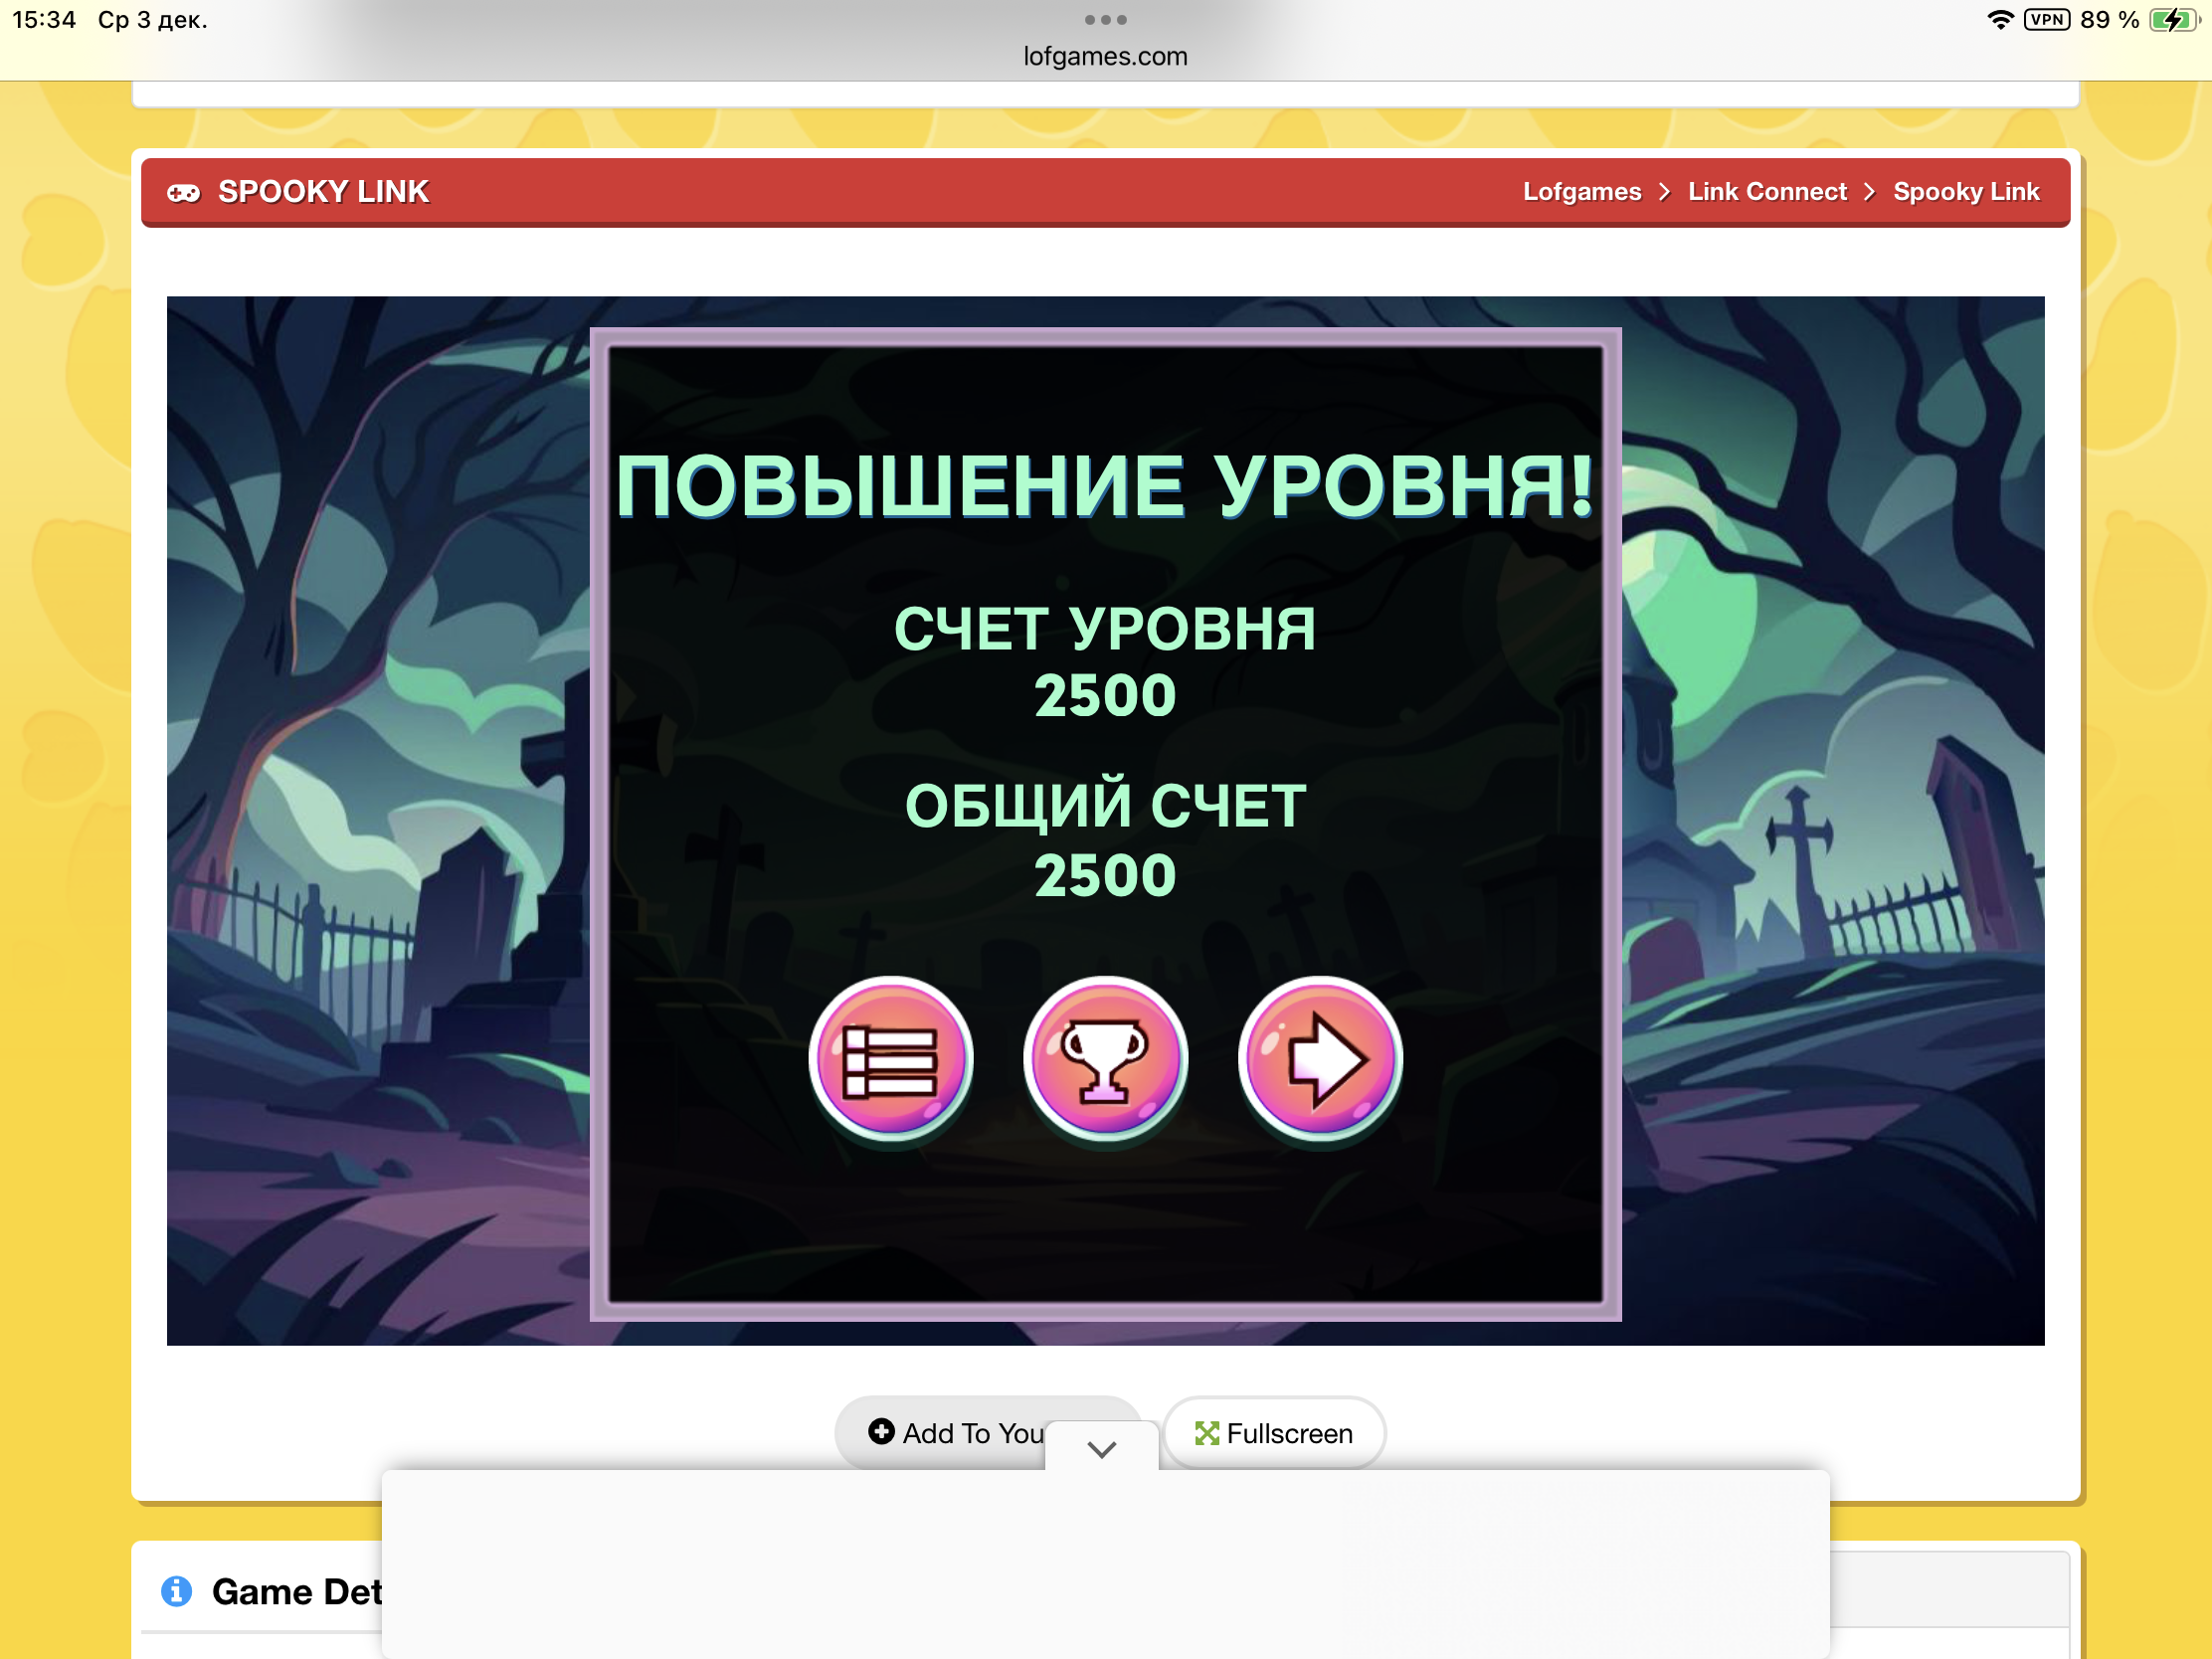This screenshot has height=1659, width=2212.
Task: Click the blue info icon near Game Details
Action: click(x=177, y=1590)
